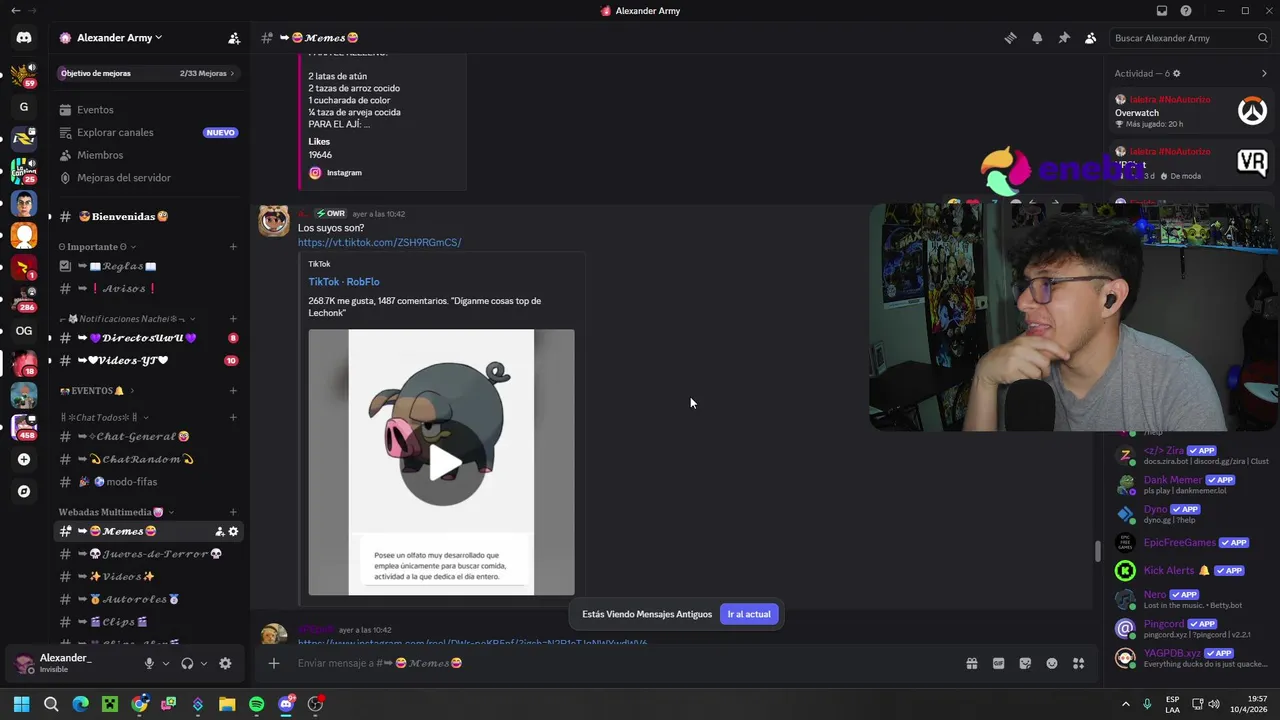Screen dimensions: 1280x720
Task: Open the server with 286 badge
Action: [x=24, y=298]
